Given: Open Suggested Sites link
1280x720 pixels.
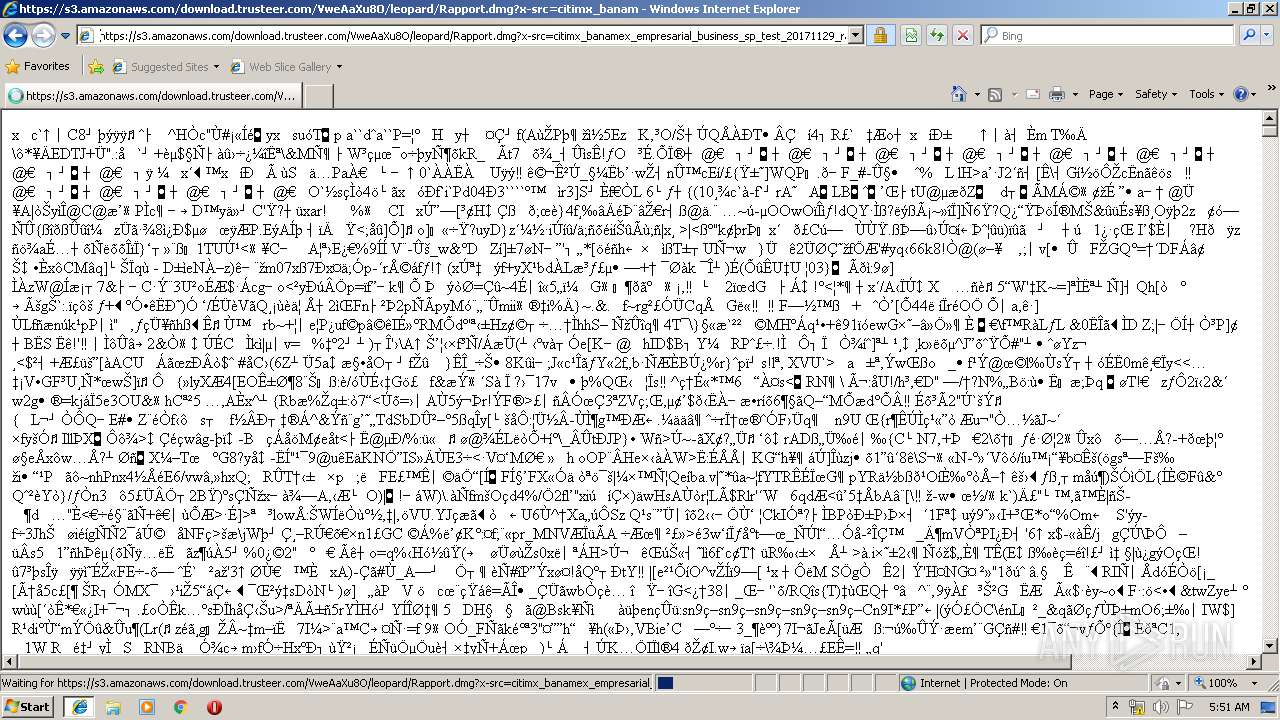Looking at the screenshot, I should pos(160,67).
